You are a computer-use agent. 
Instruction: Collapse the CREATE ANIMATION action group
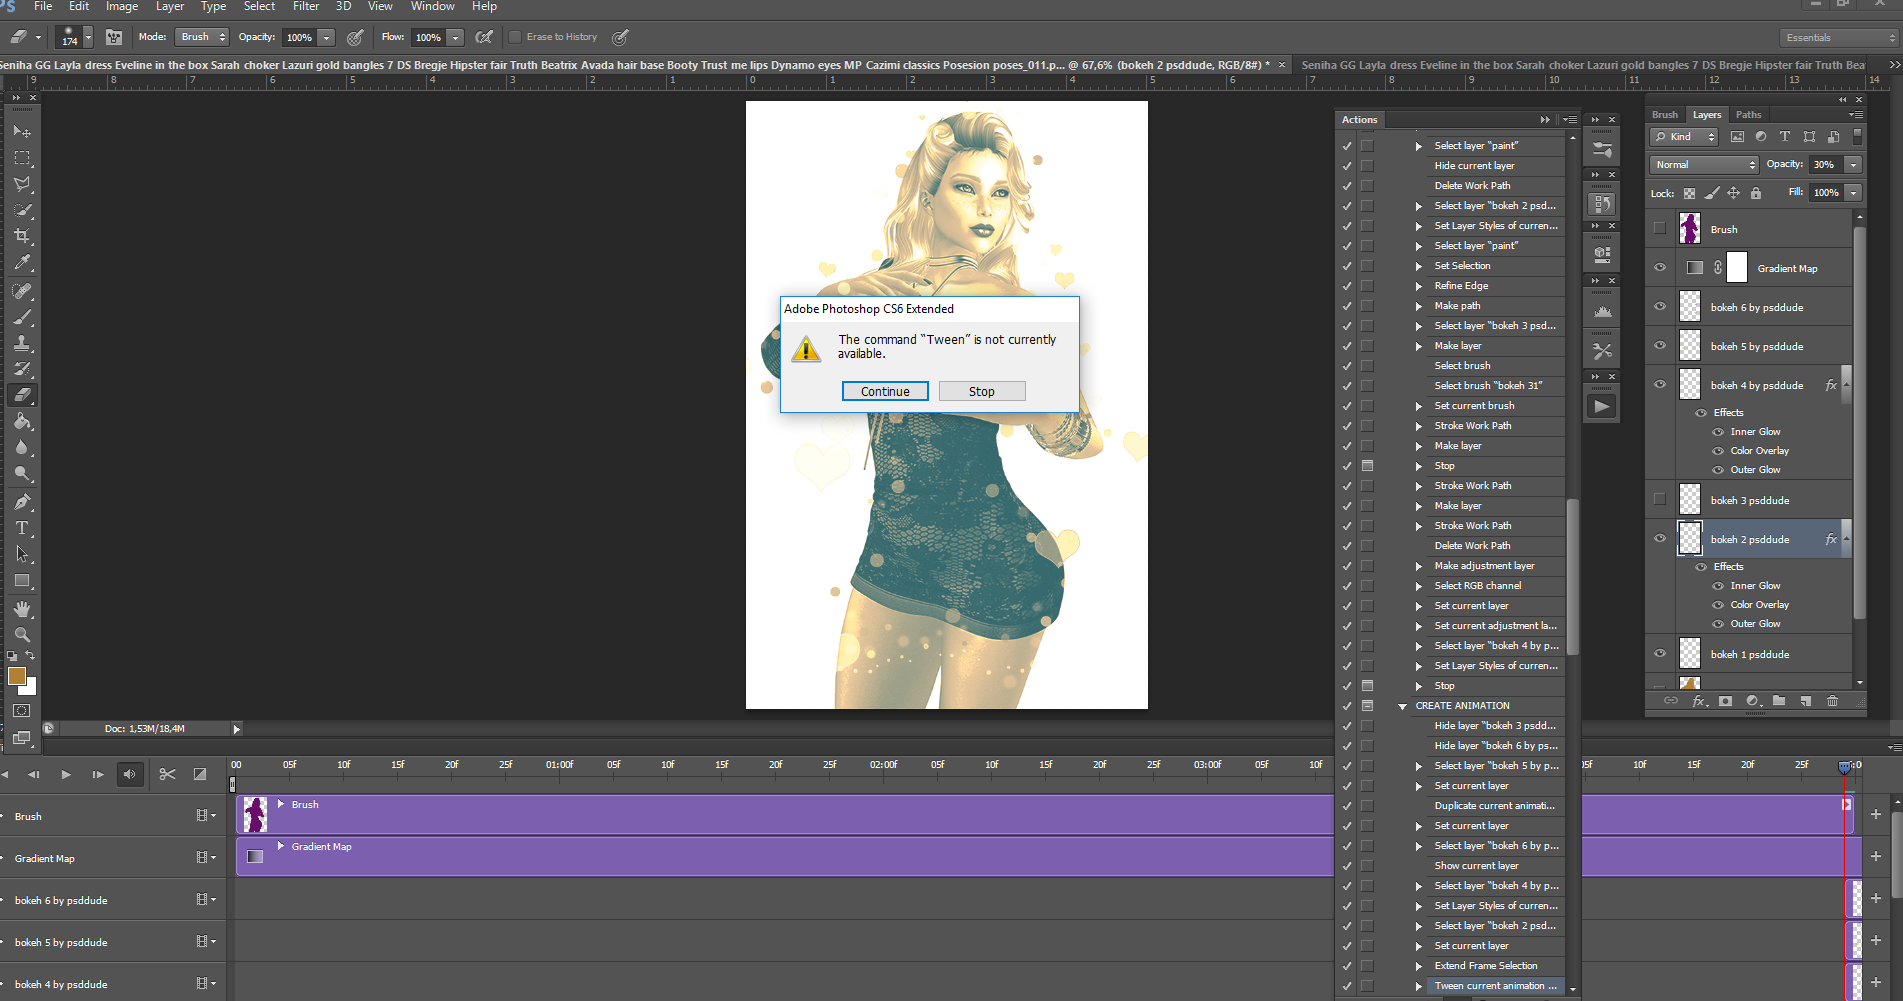pos(1402,706)
